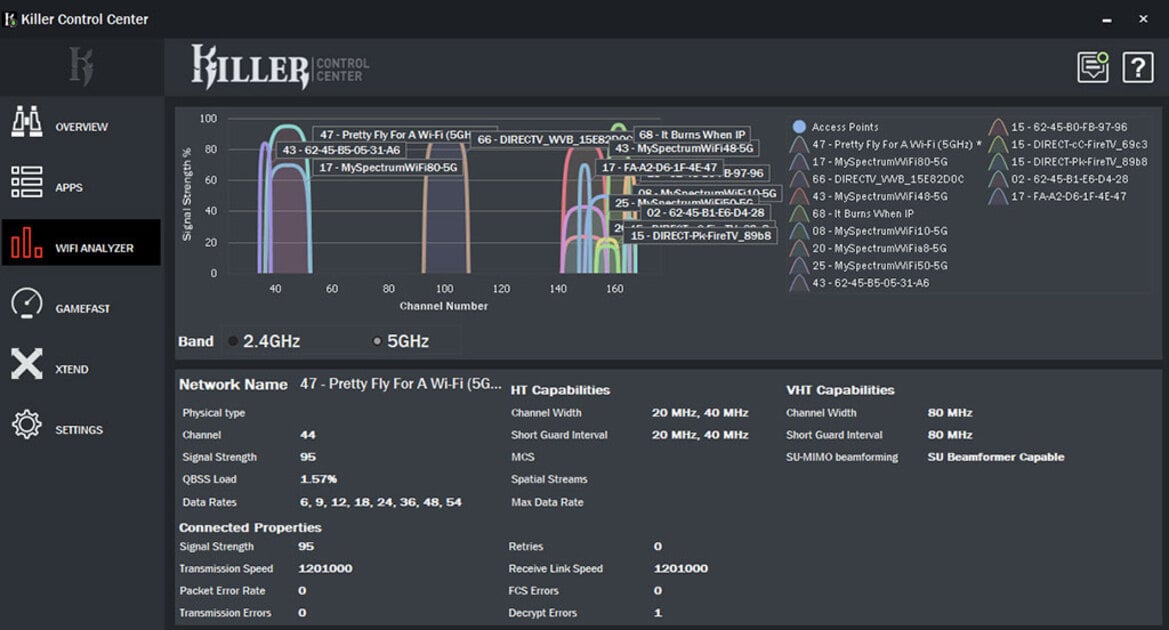Open the help question mark icon
Screen dimensions: 1169x630
tap(1138, 68)
